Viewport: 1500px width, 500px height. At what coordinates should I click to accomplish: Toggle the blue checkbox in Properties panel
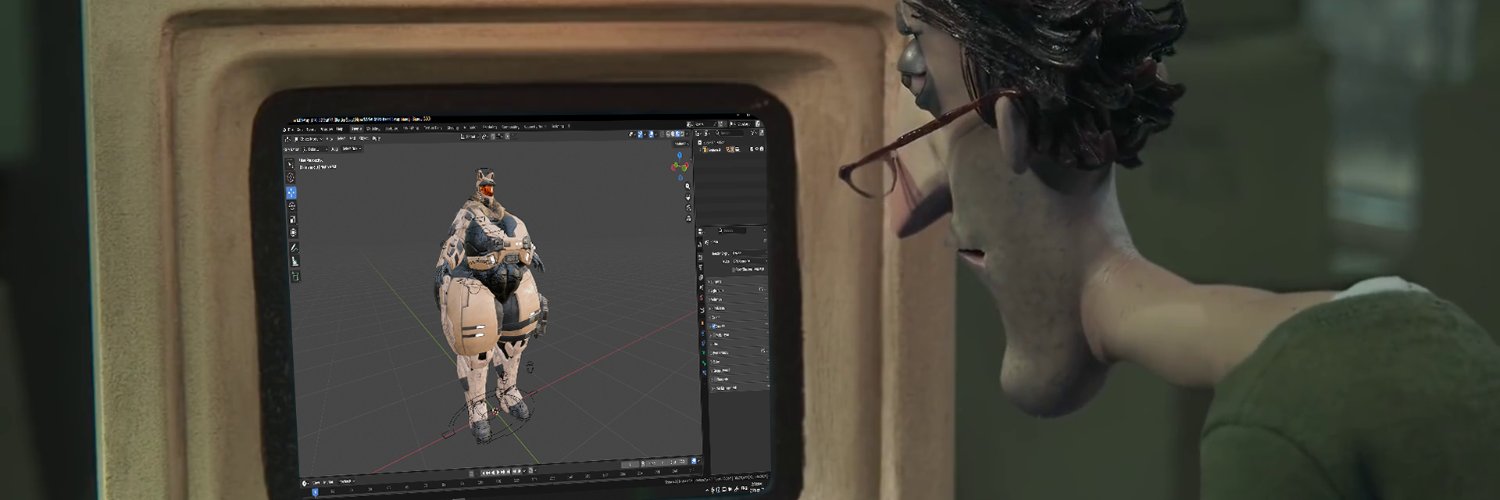pyautogui.click(x=714, y=326)
